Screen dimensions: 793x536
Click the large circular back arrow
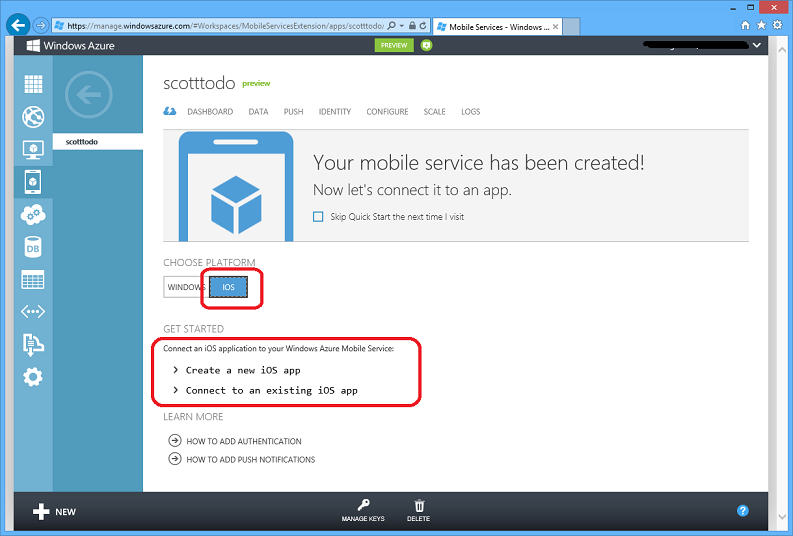(89, 95)
